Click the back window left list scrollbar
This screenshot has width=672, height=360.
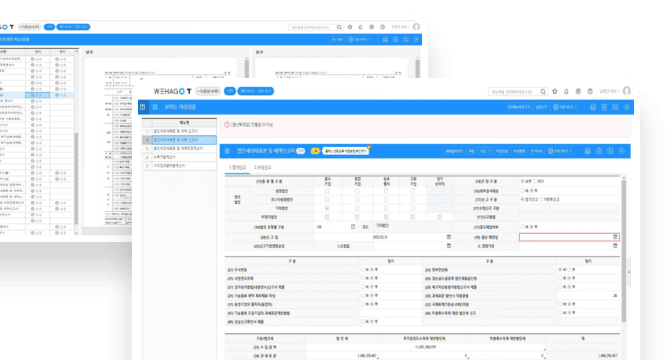click(x=76, y=178)
